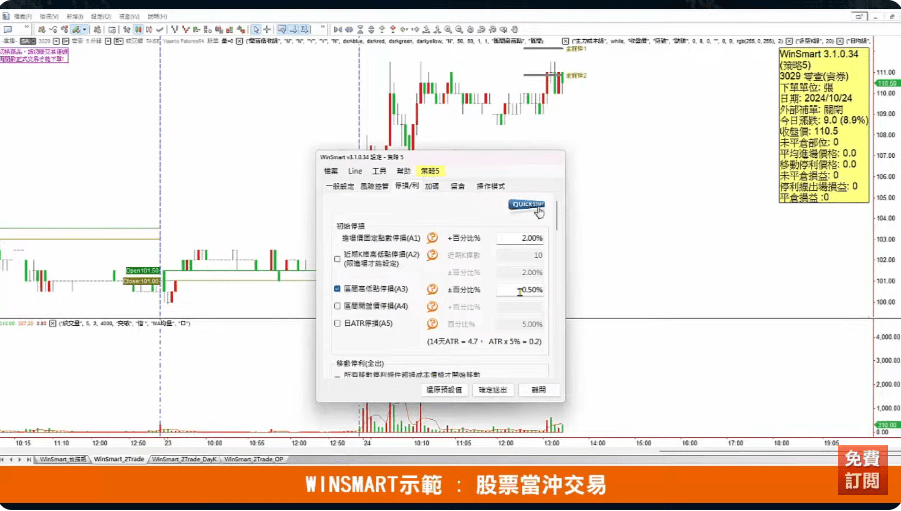Click the hourglass icon in the toolbar
Viewport: 901px width, 511px height.
[x=361, y=29]
